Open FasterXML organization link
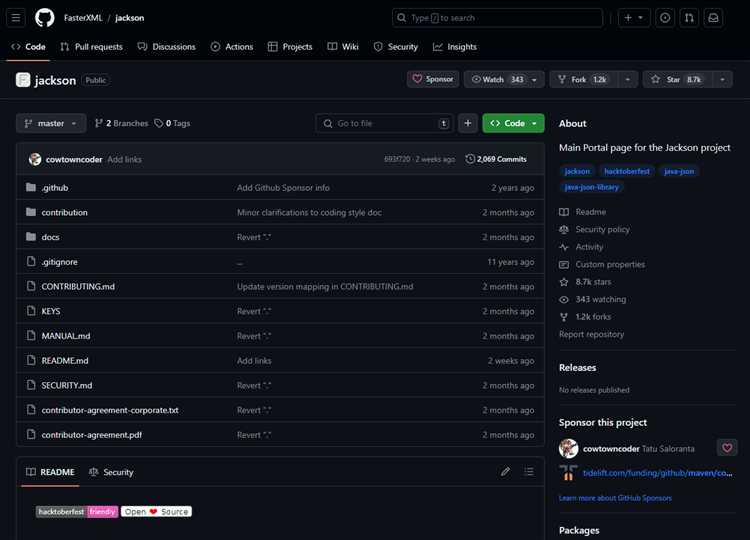 pos(83,18)
